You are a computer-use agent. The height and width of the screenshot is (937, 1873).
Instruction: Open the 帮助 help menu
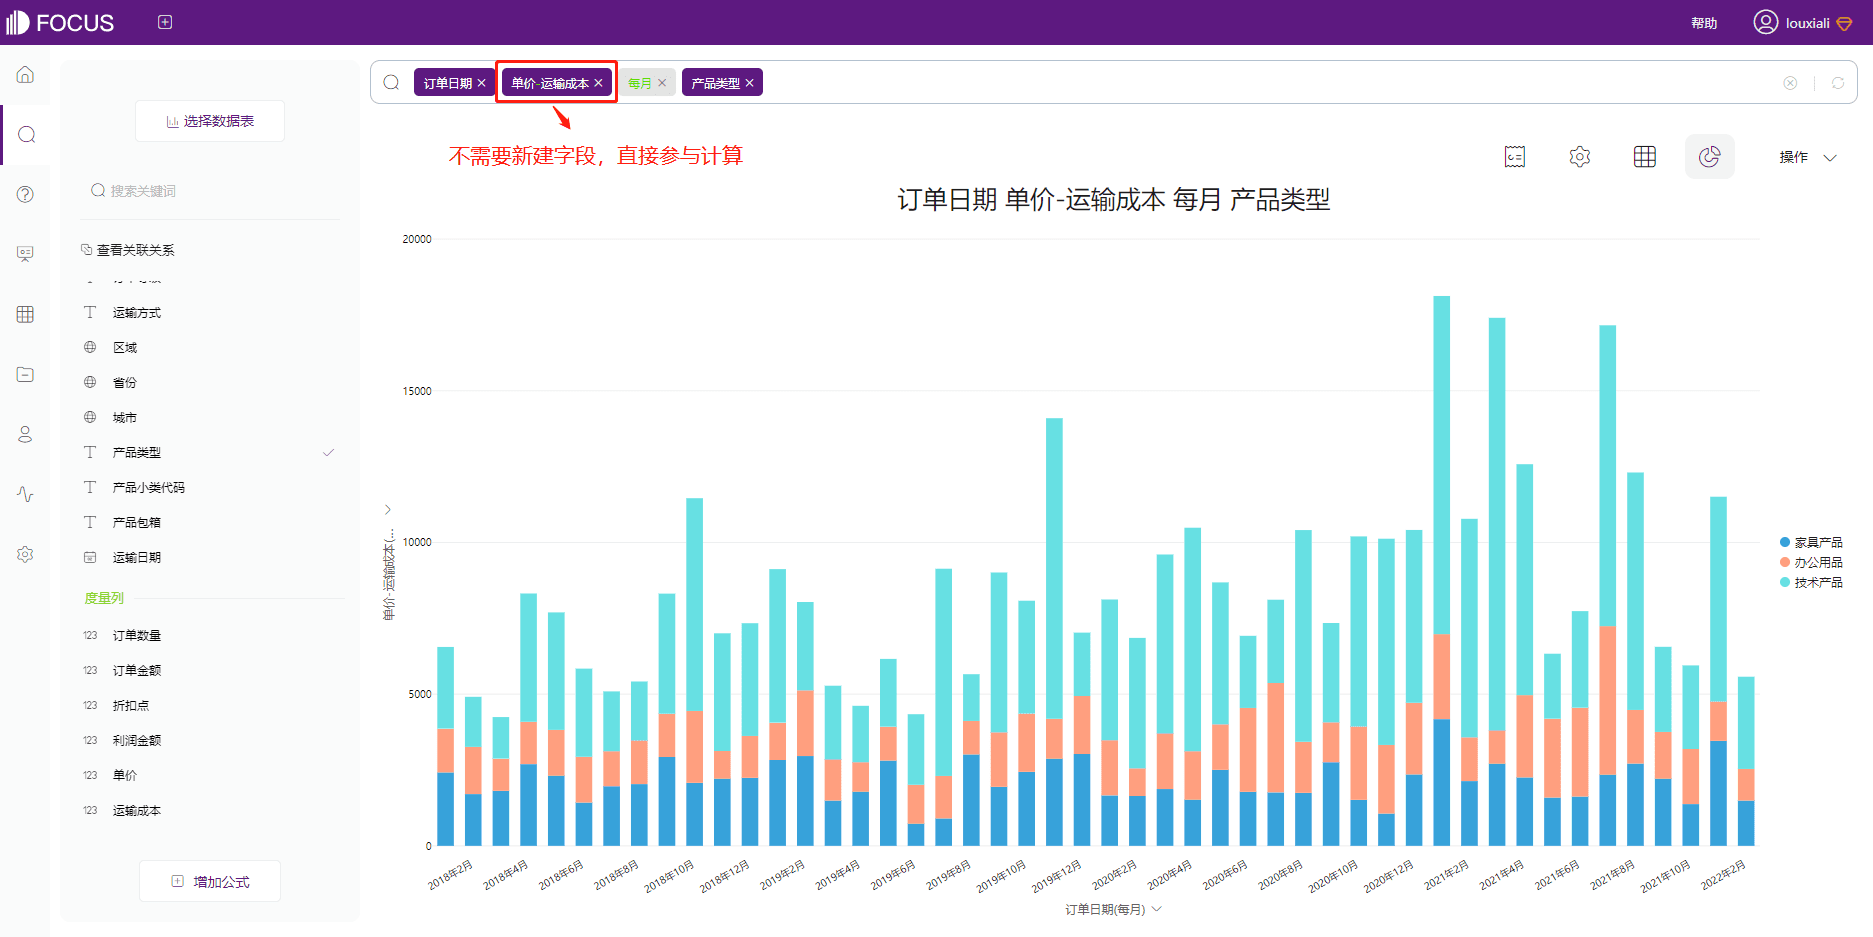1704,23
